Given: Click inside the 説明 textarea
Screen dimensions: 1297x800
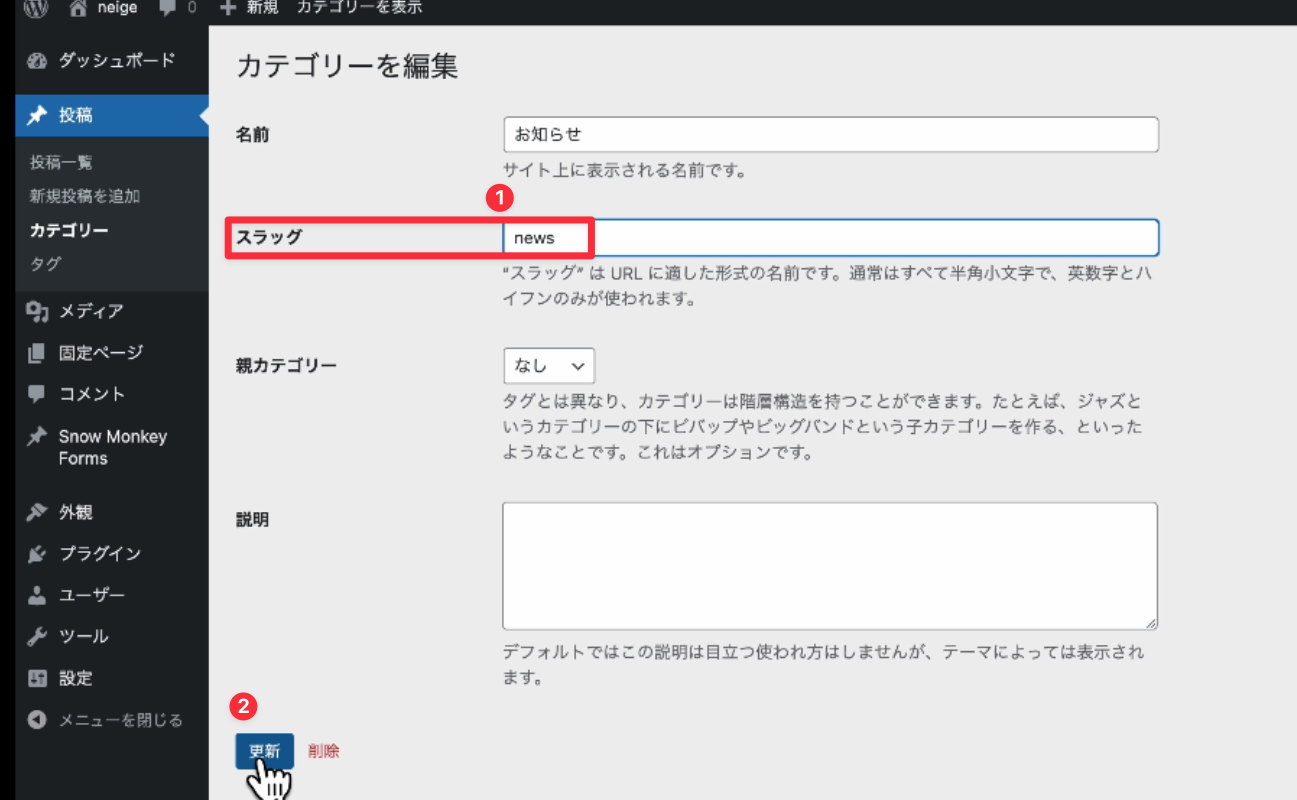Looking at the screenshot, I should tap(830, 566).
